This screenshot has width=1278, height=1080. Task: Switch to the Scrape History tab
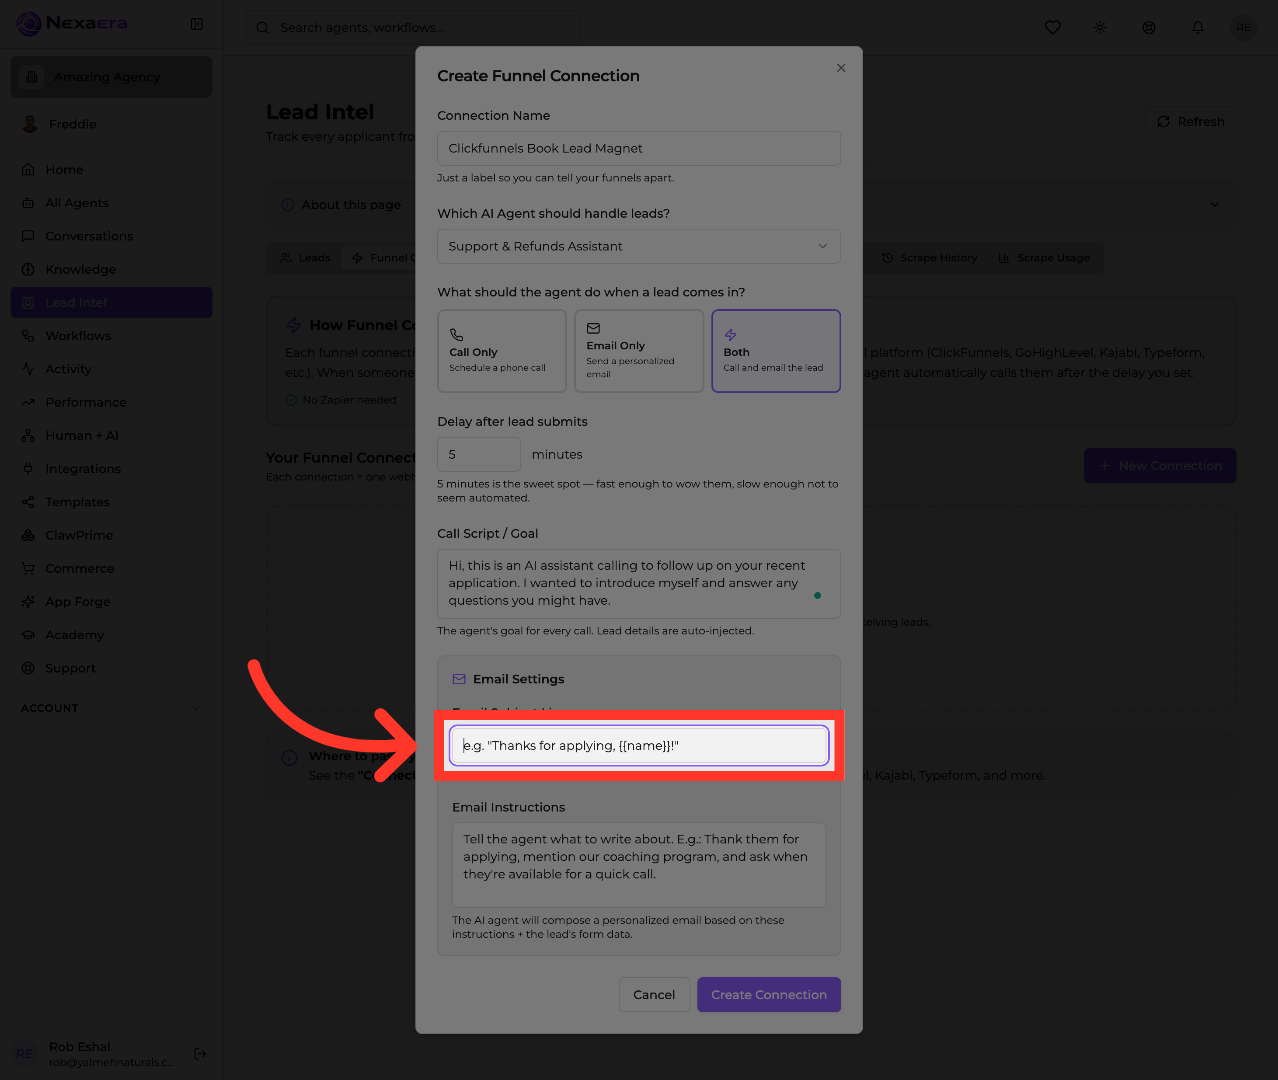(929, 258)
